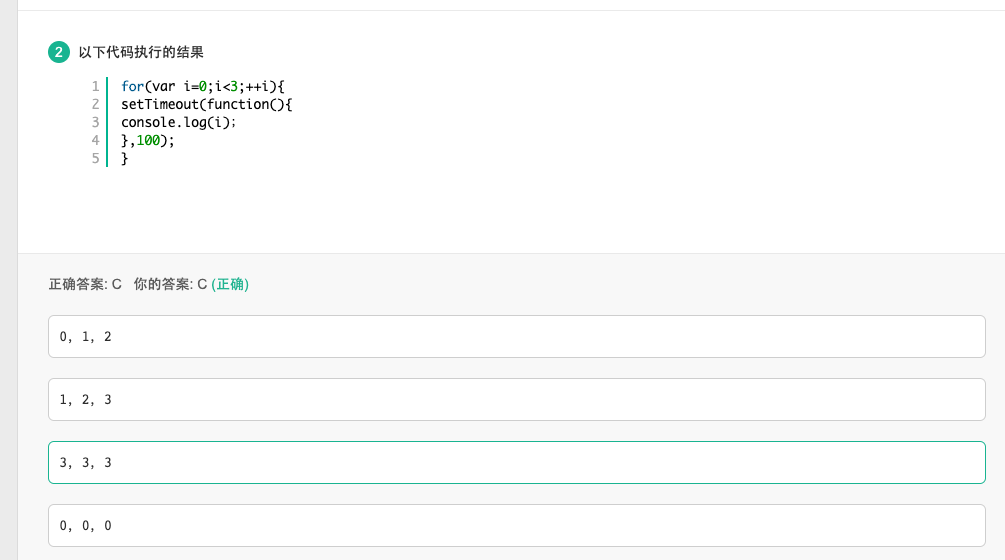Click the 正确答案: C label

[x=85, y=284]
